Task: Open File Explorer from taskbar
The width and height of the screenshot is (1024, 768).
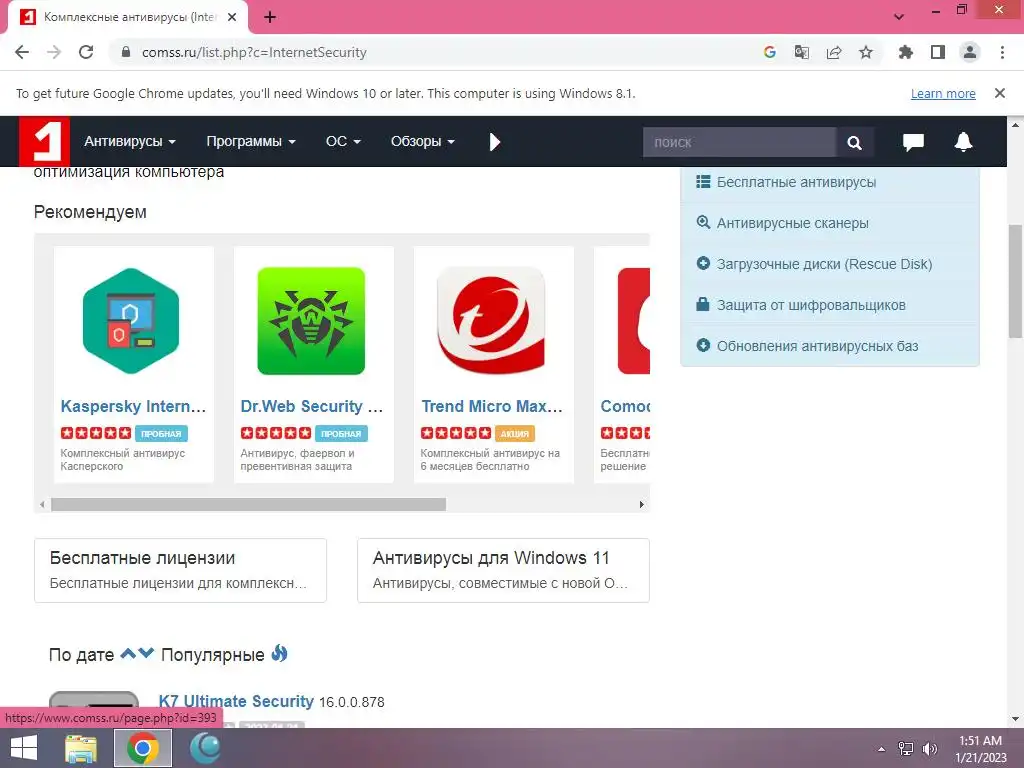Action: coord(81,748)
